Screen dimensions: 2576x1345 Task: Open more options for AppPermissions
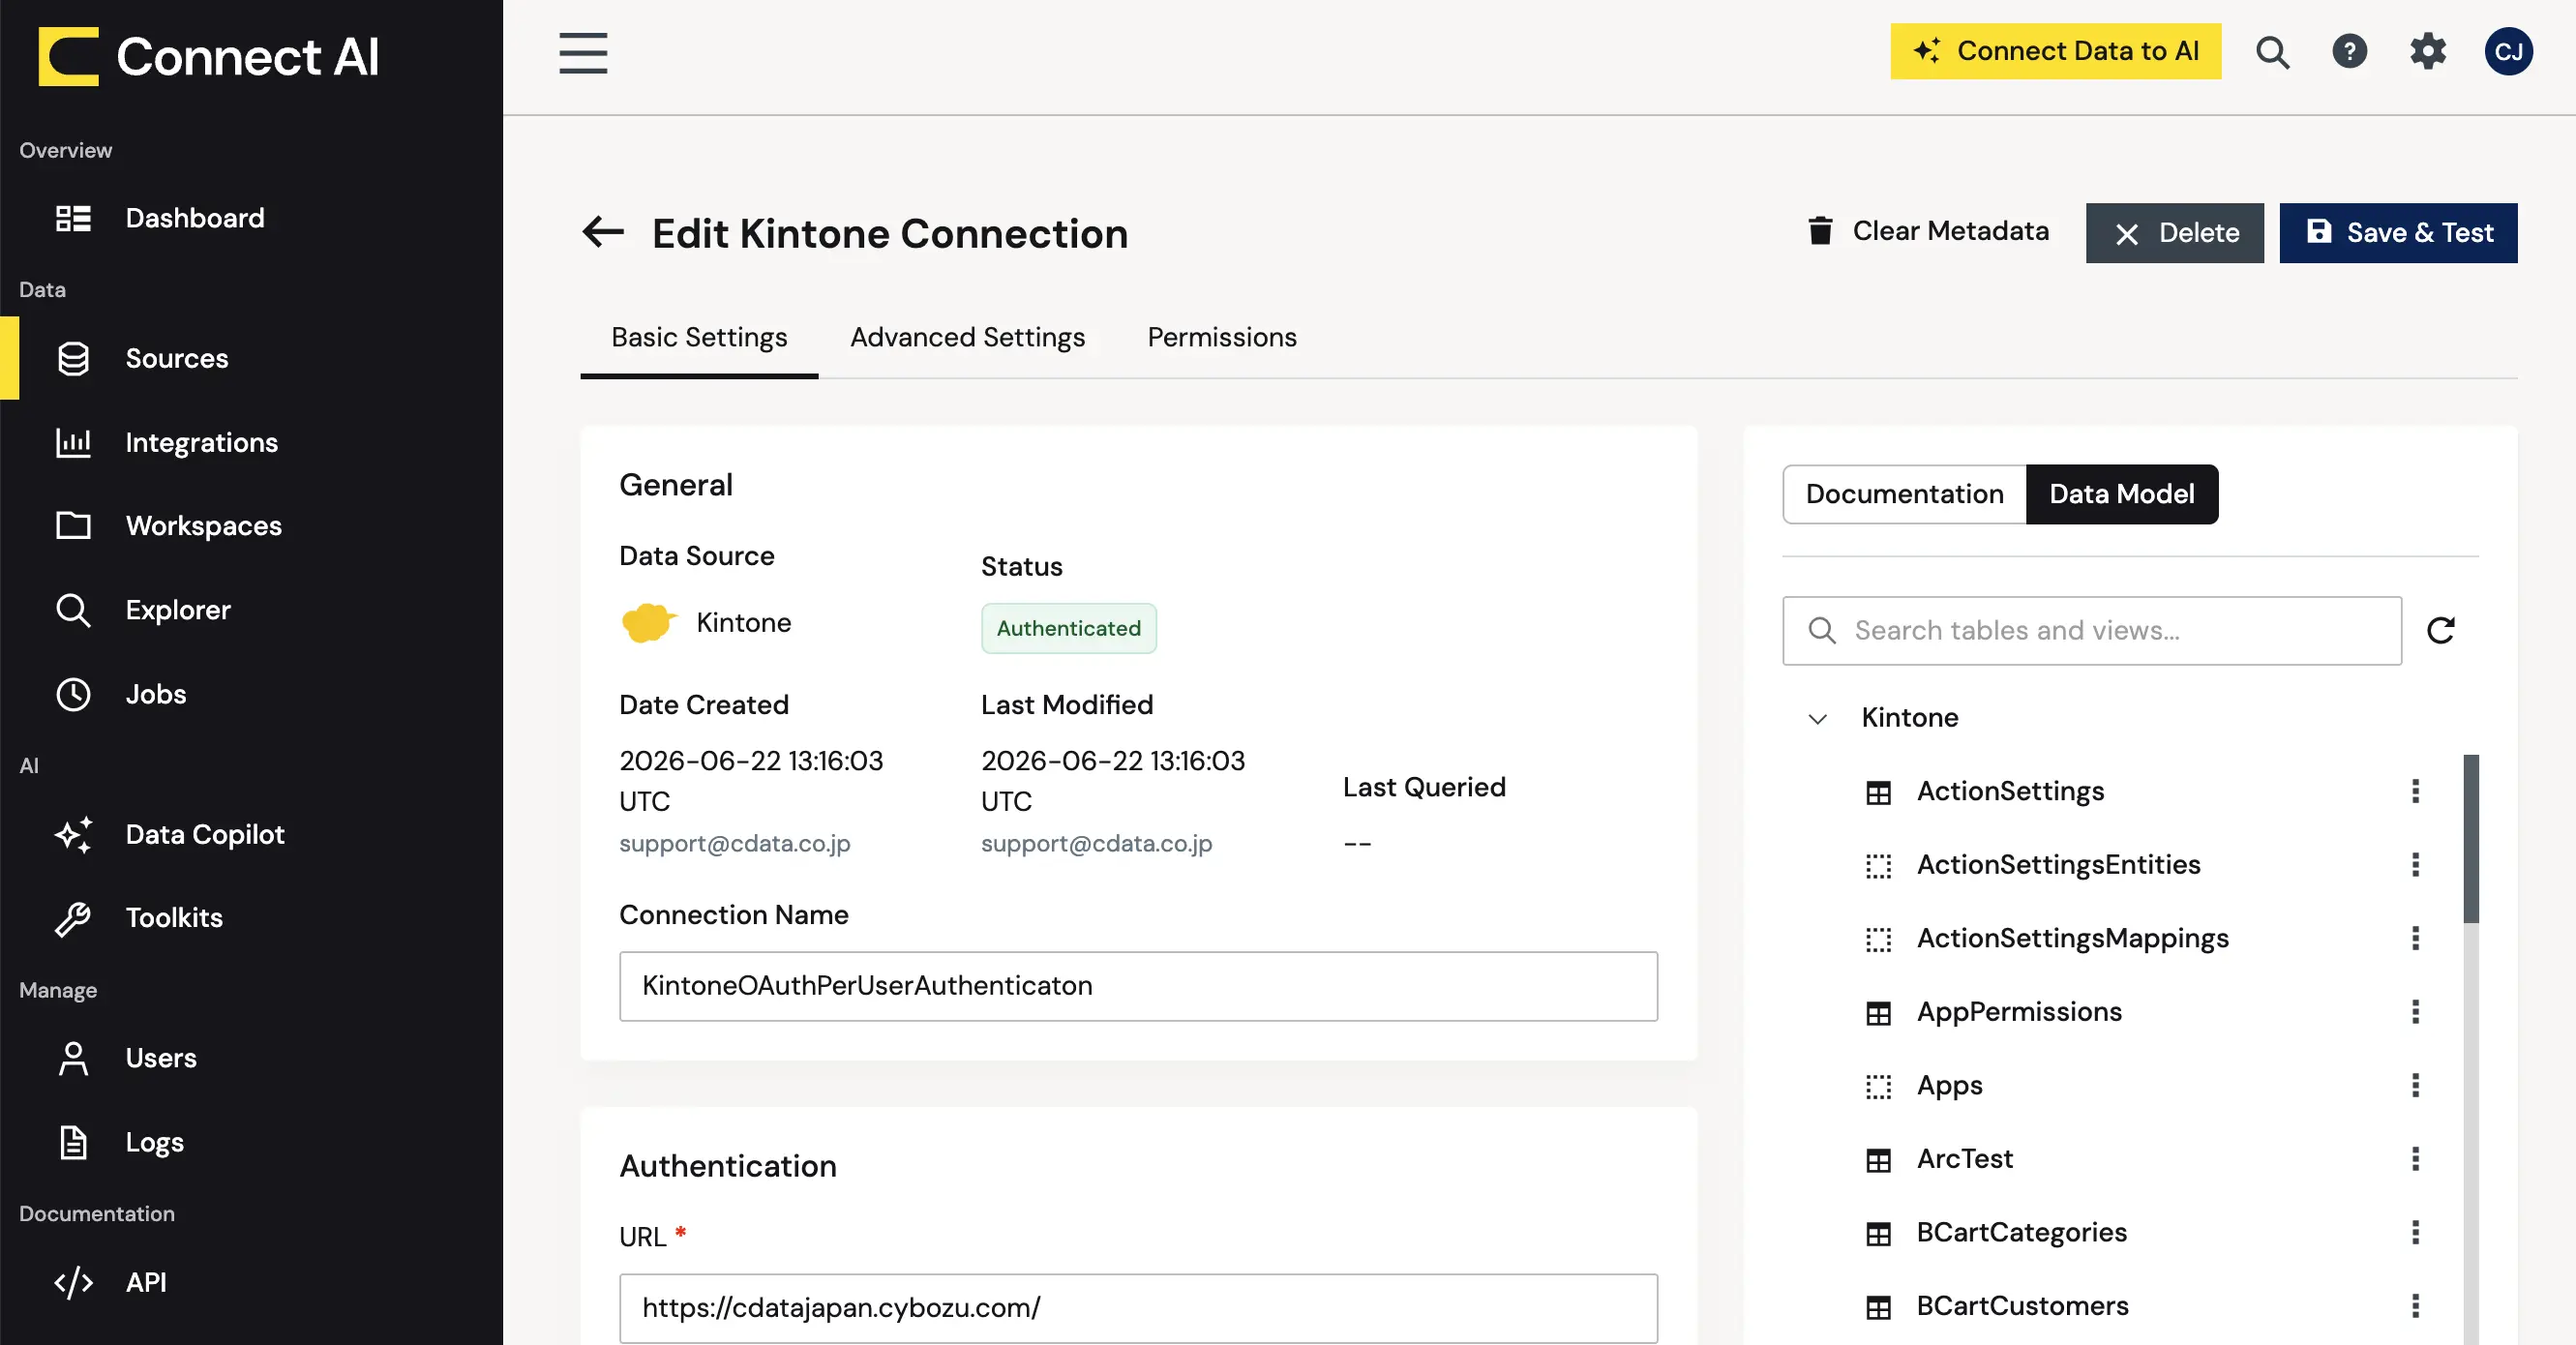pos(2415,1012)
